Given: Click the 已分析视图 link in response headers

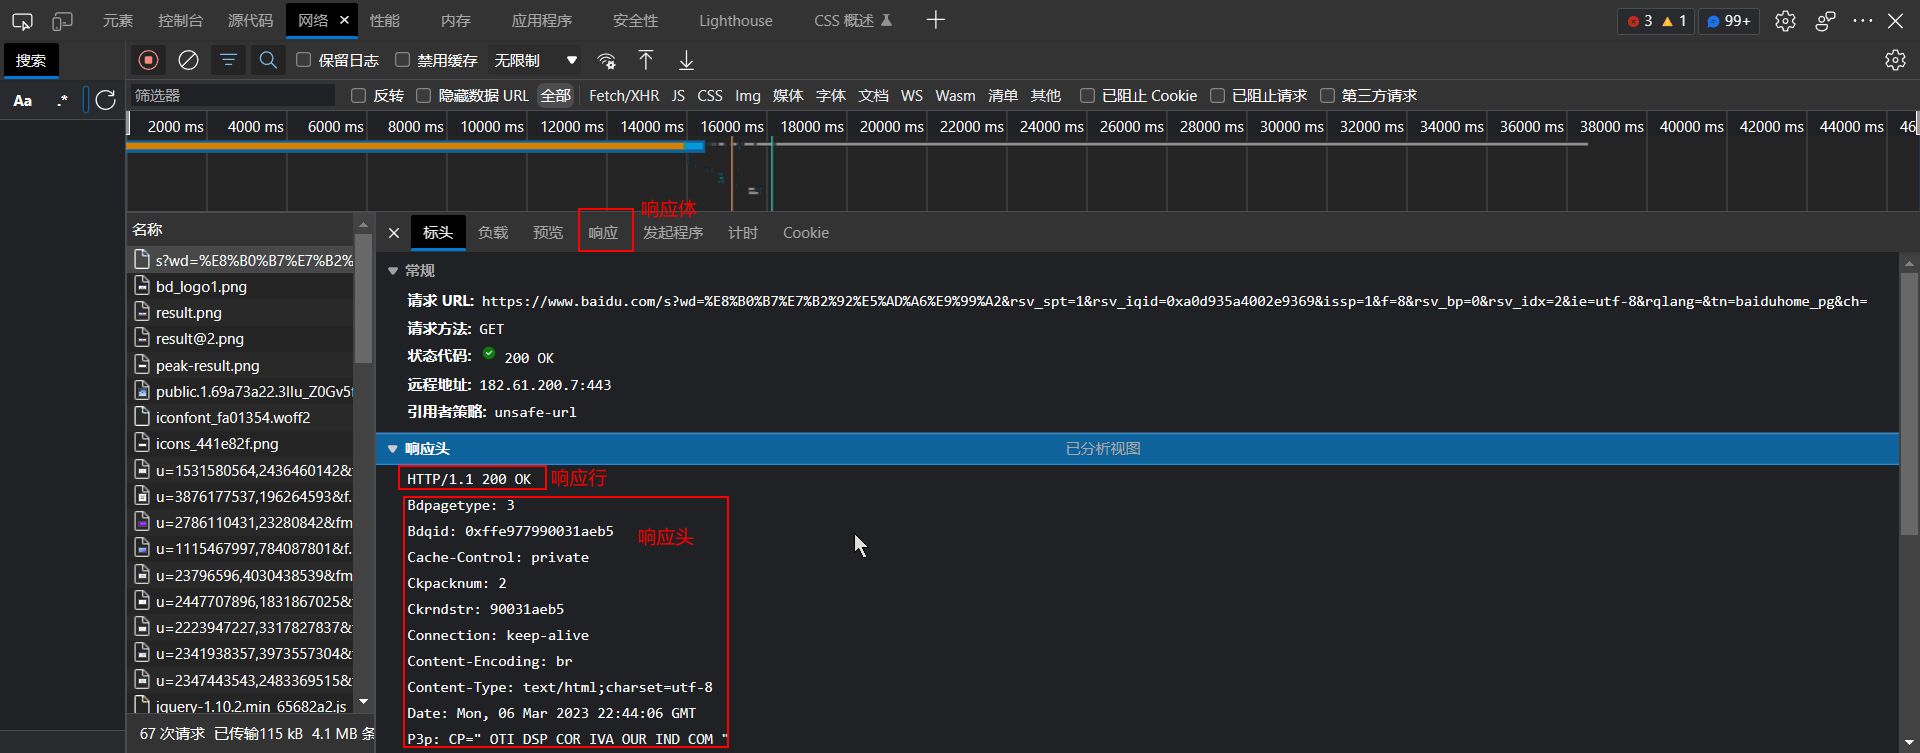Looking at the screenshot, I should click(1103, 449).
